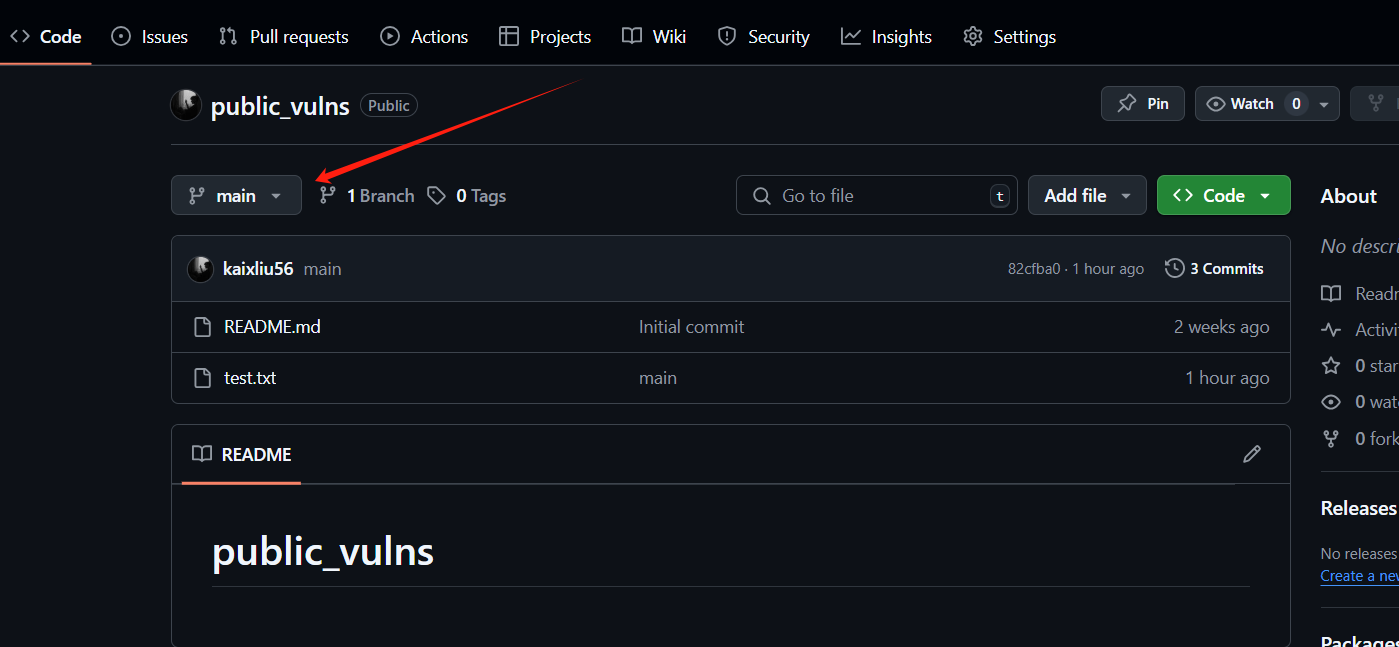Click the tag icon beside 0 Tags
1399x647 pixels.
[x=436, y=196]
